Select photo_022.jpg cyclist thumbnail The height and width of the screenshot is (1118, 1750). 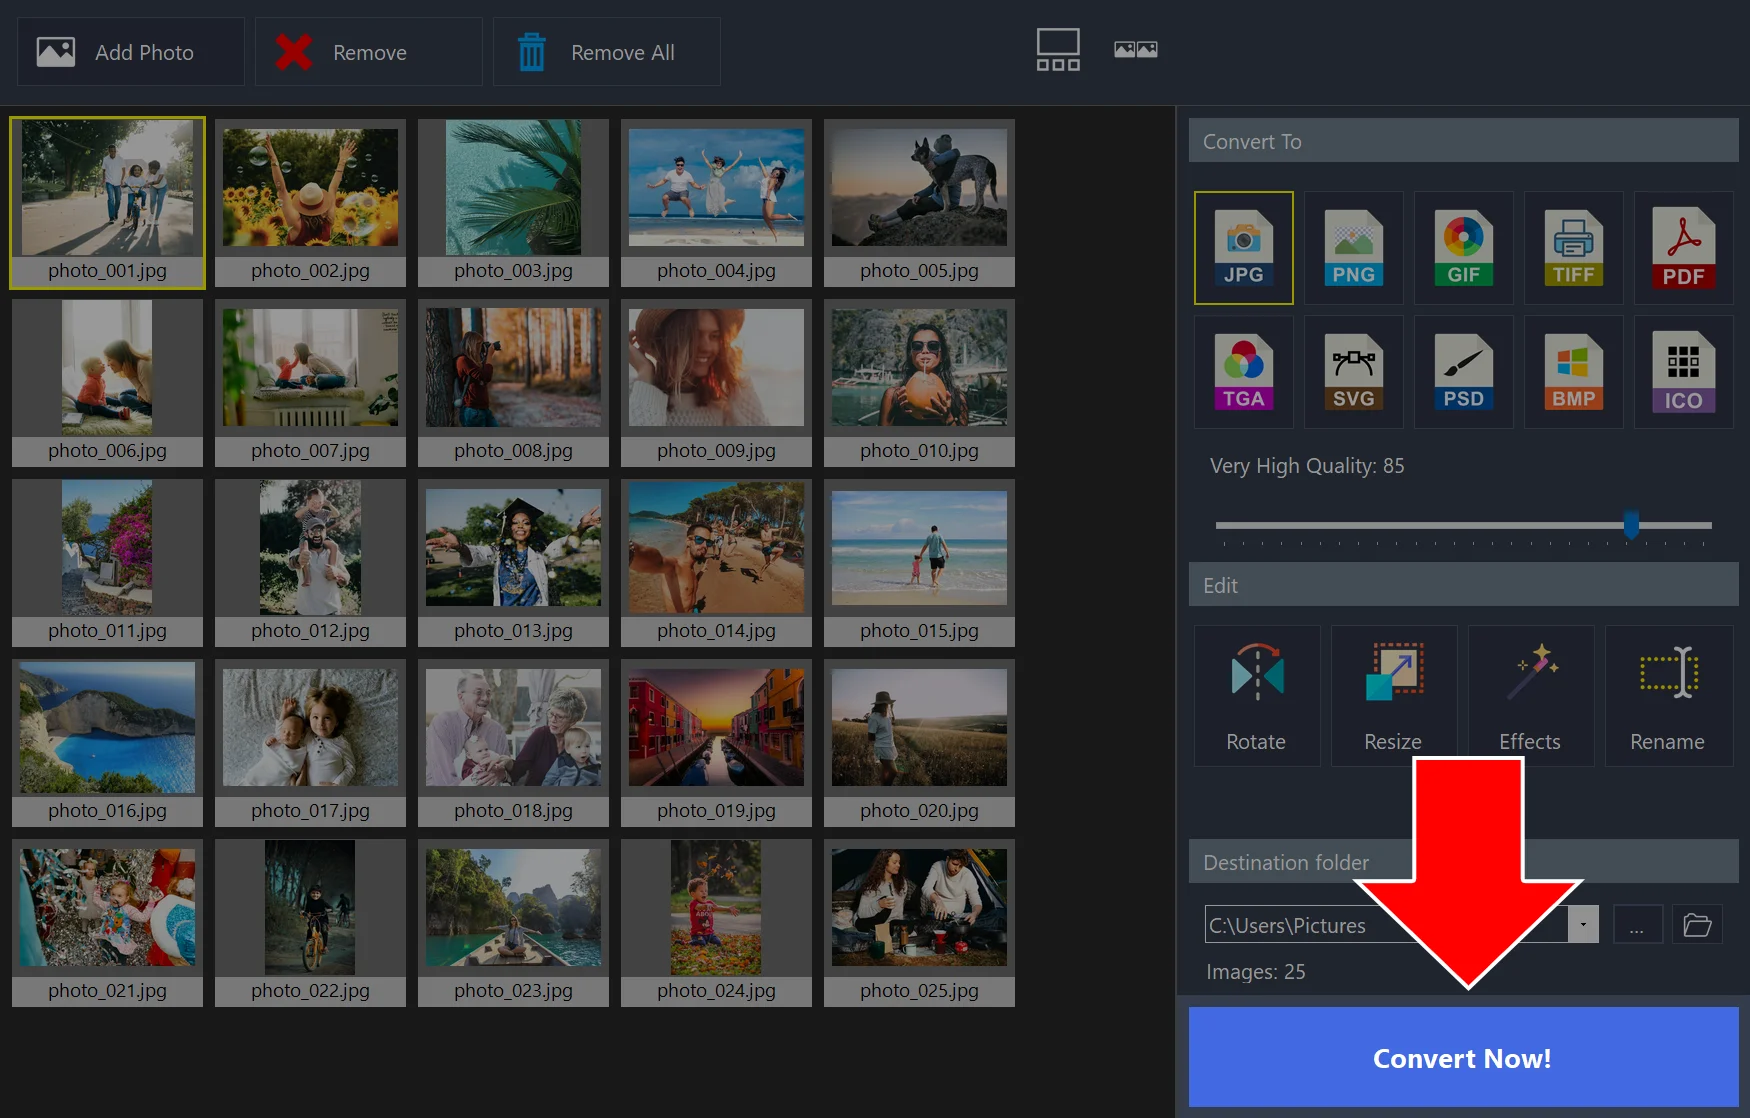click(x=310, y=923)
